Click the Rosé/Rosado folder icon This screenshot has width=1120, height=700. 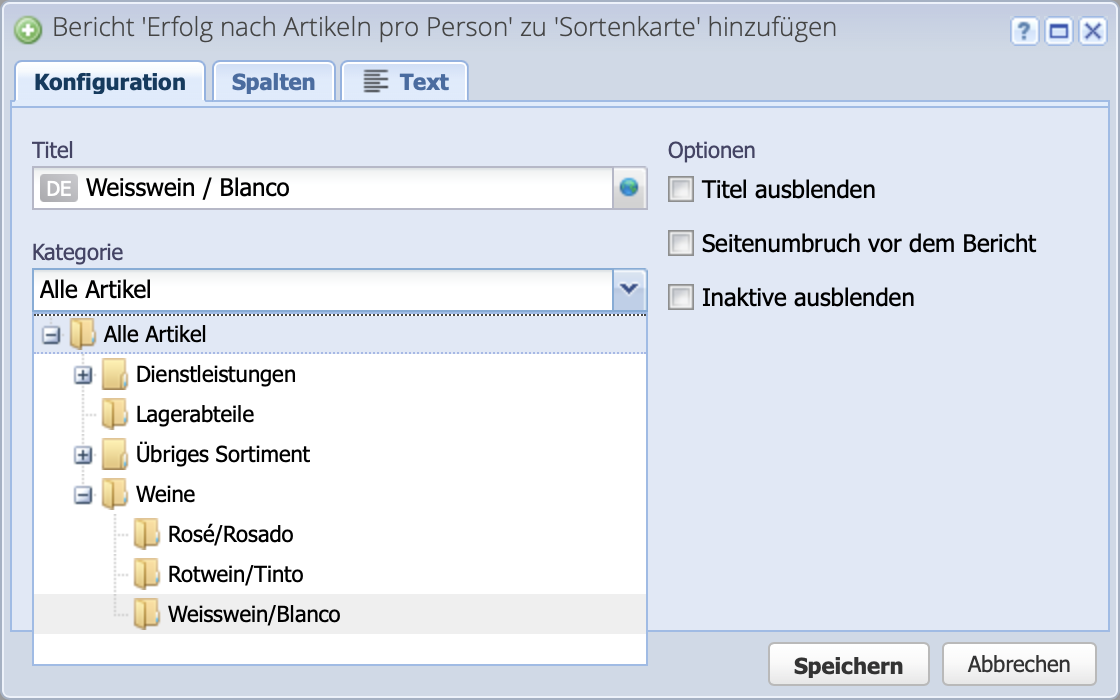pyautogui.click(x=145, y=534)
